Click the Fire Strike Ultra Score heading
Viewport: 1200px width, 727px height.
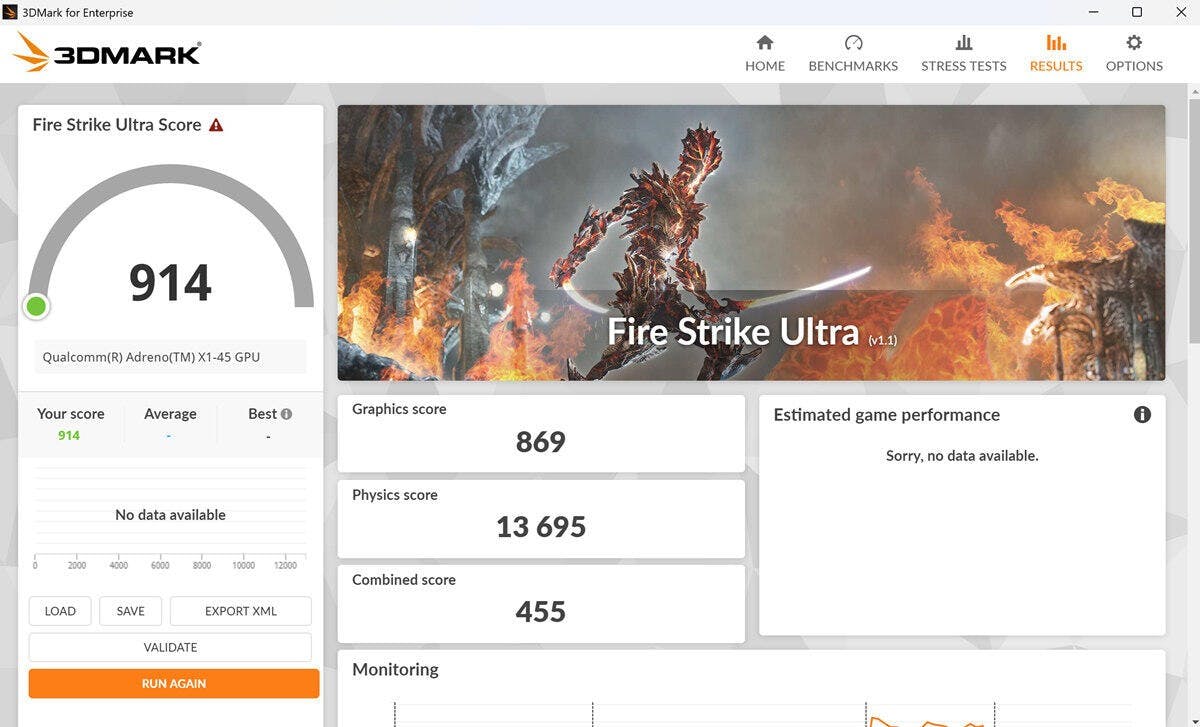click(117, 125)
